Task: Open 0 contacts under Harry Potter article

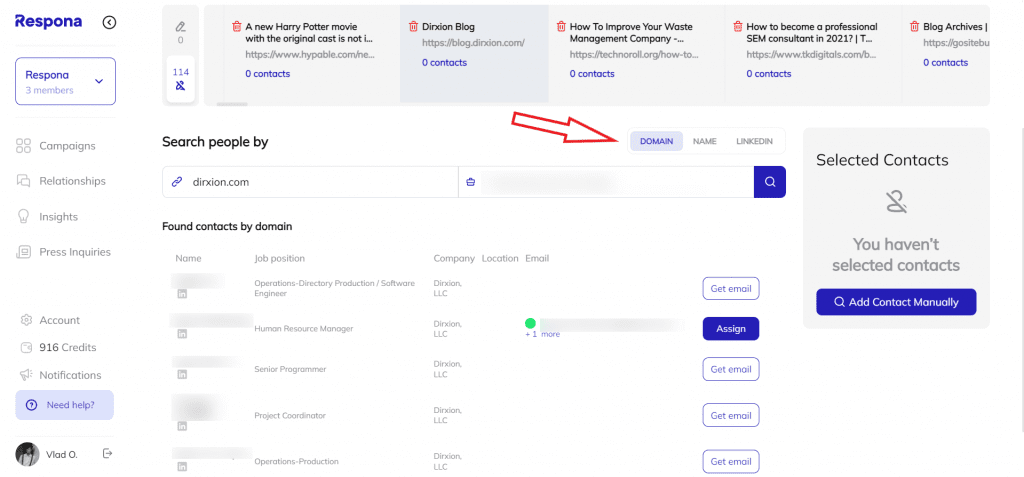Action: point(268,74)
